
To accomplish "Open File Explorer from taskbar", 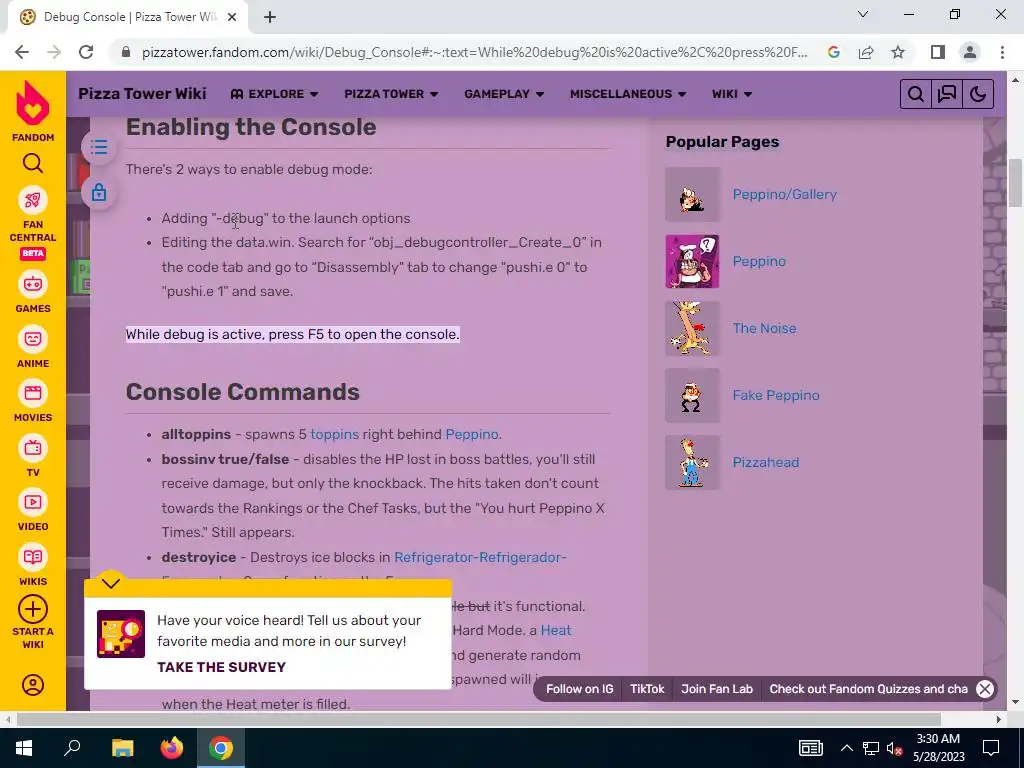I will click(x=122, y=748).
